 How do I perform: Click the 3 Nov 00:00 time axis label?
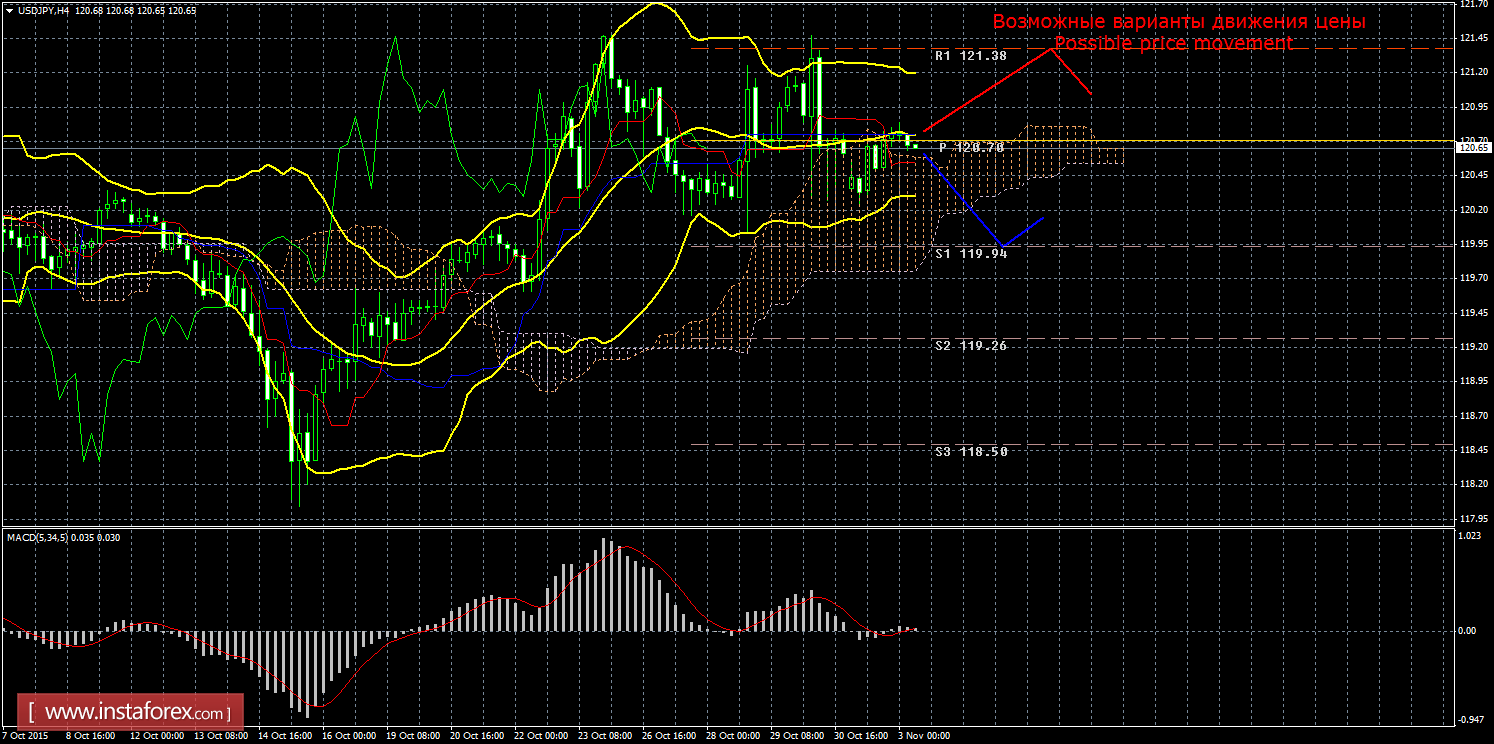[925, 736]
